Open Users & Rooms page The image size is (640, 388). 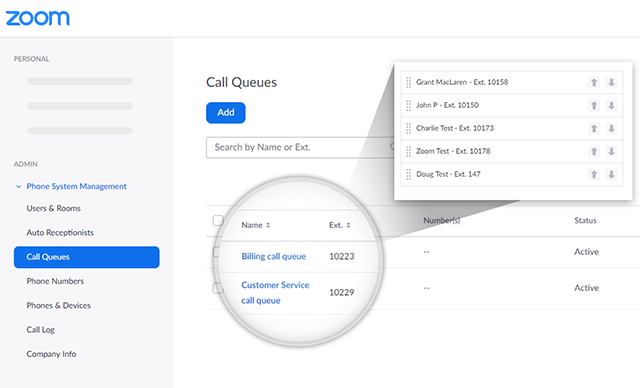click(x=53, y=208)
